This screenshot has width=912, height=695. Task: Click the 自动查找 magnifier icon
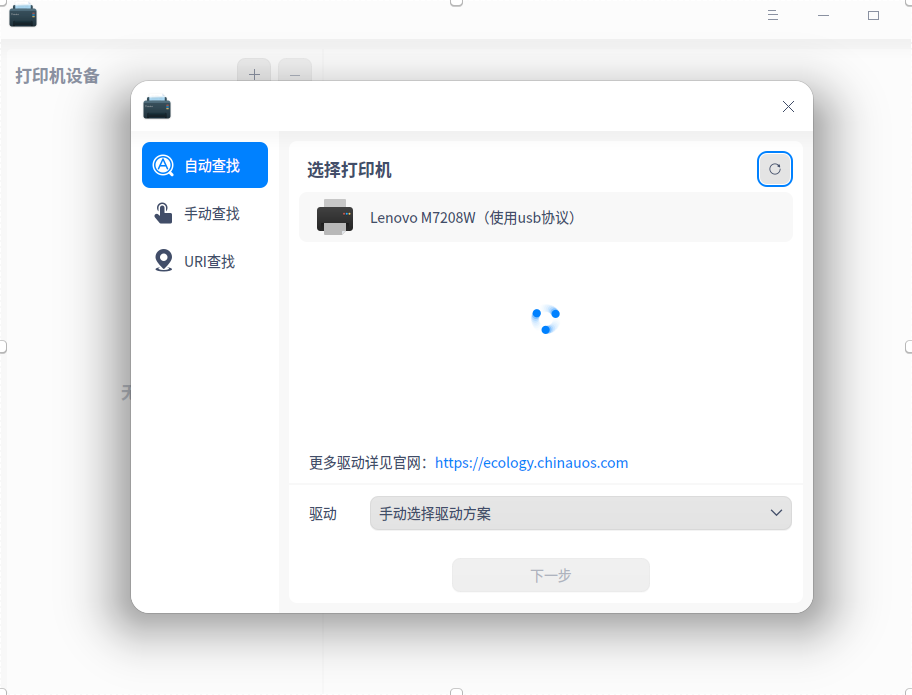click(163, 165)
